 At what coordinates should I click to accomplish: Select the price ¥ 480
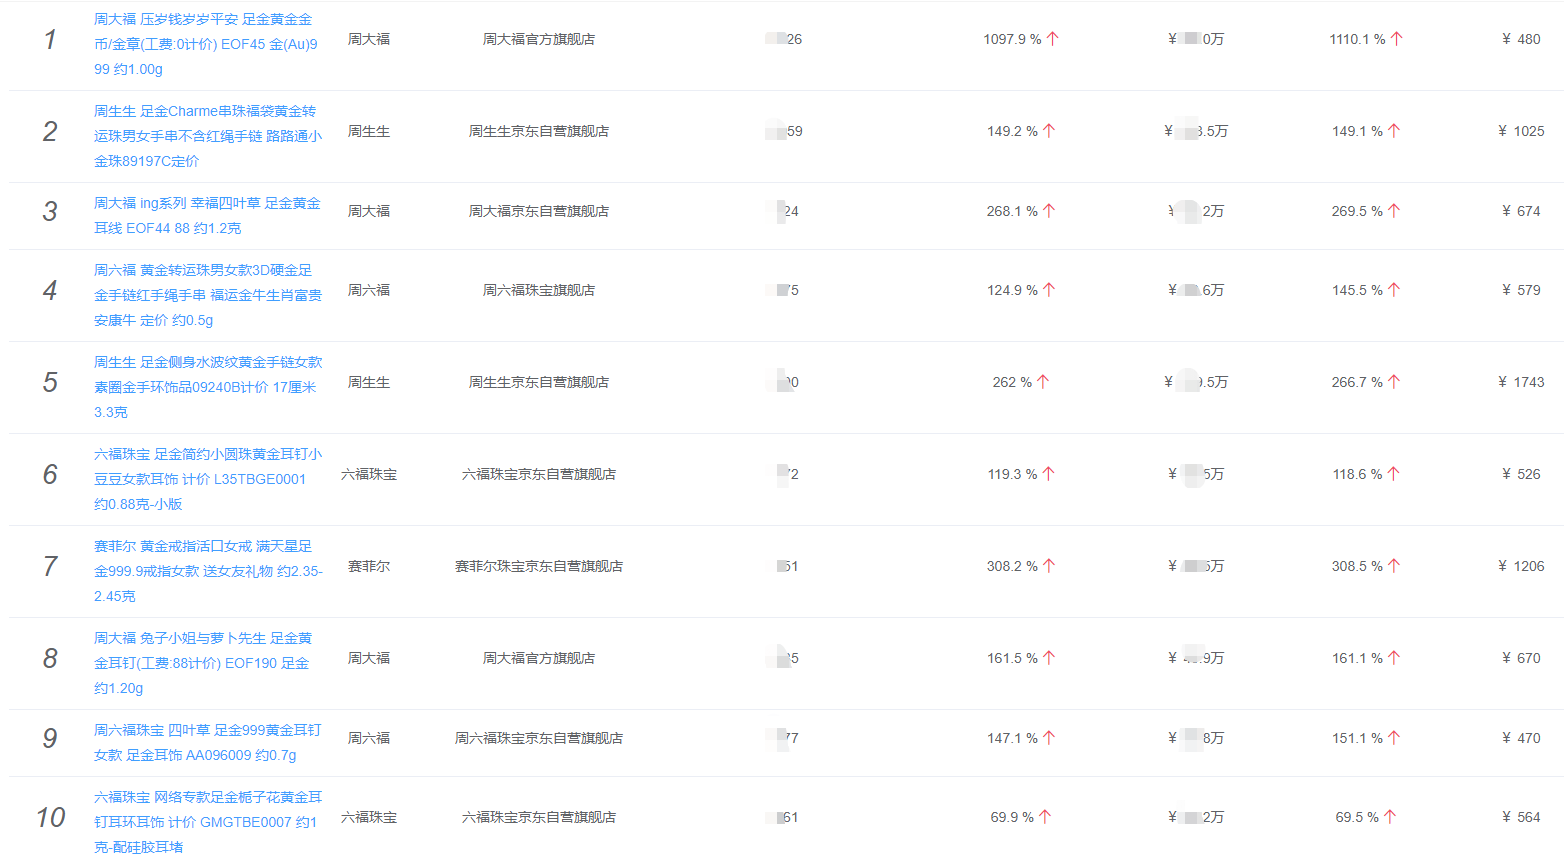[1521, 39]
